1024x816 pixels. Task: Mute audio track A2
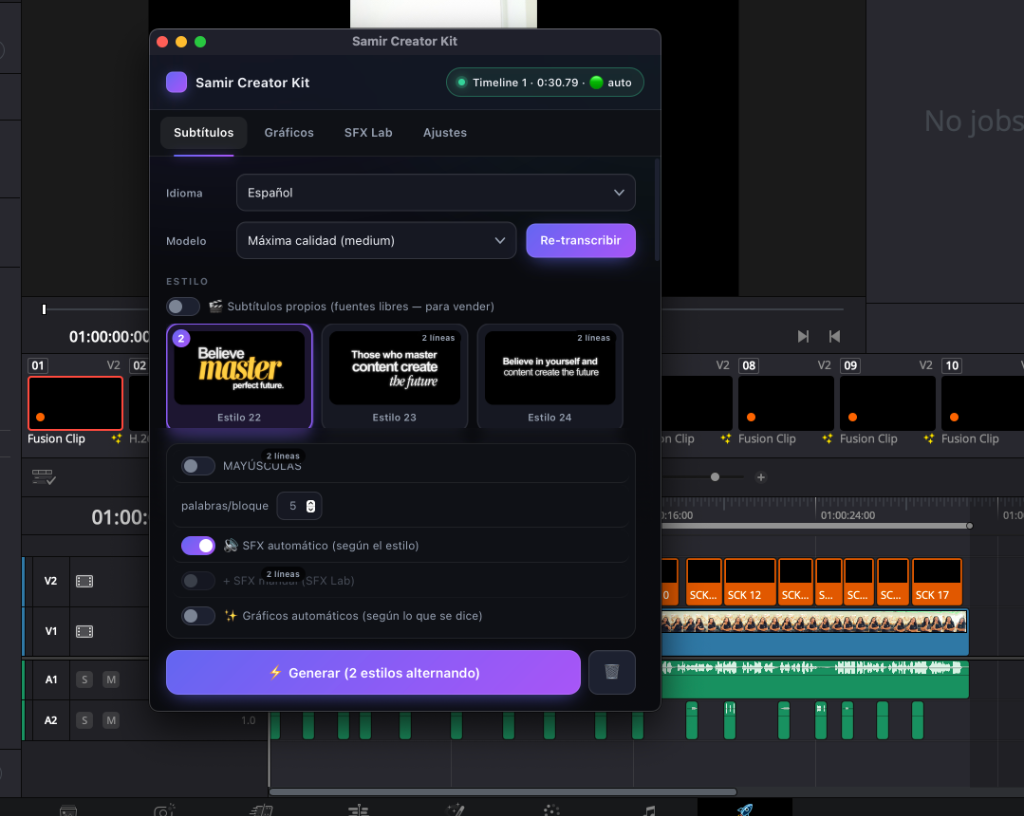pyautogui.click(x=111, y=720)
